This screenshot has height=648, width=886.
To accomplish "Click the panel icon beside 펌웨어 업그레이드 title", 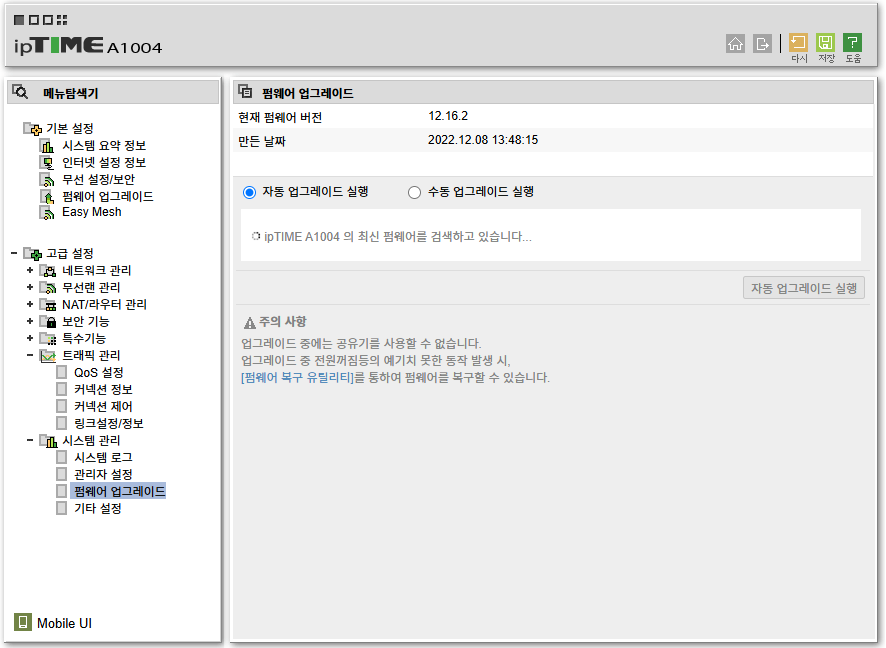I will pyautogui.click(x=245, y=92).
